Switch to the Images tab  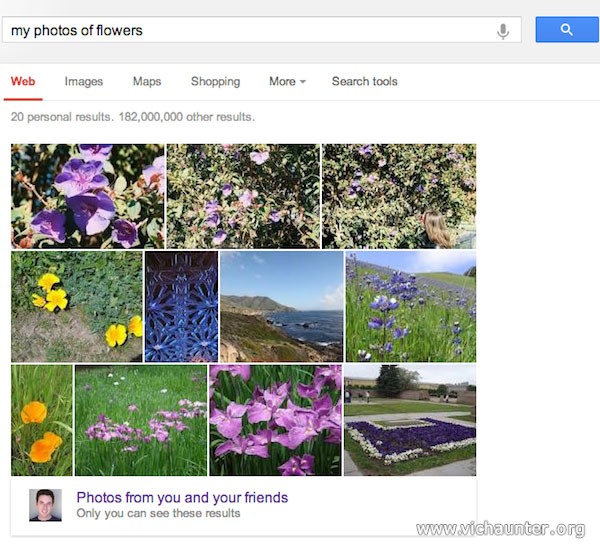[84, 81]
